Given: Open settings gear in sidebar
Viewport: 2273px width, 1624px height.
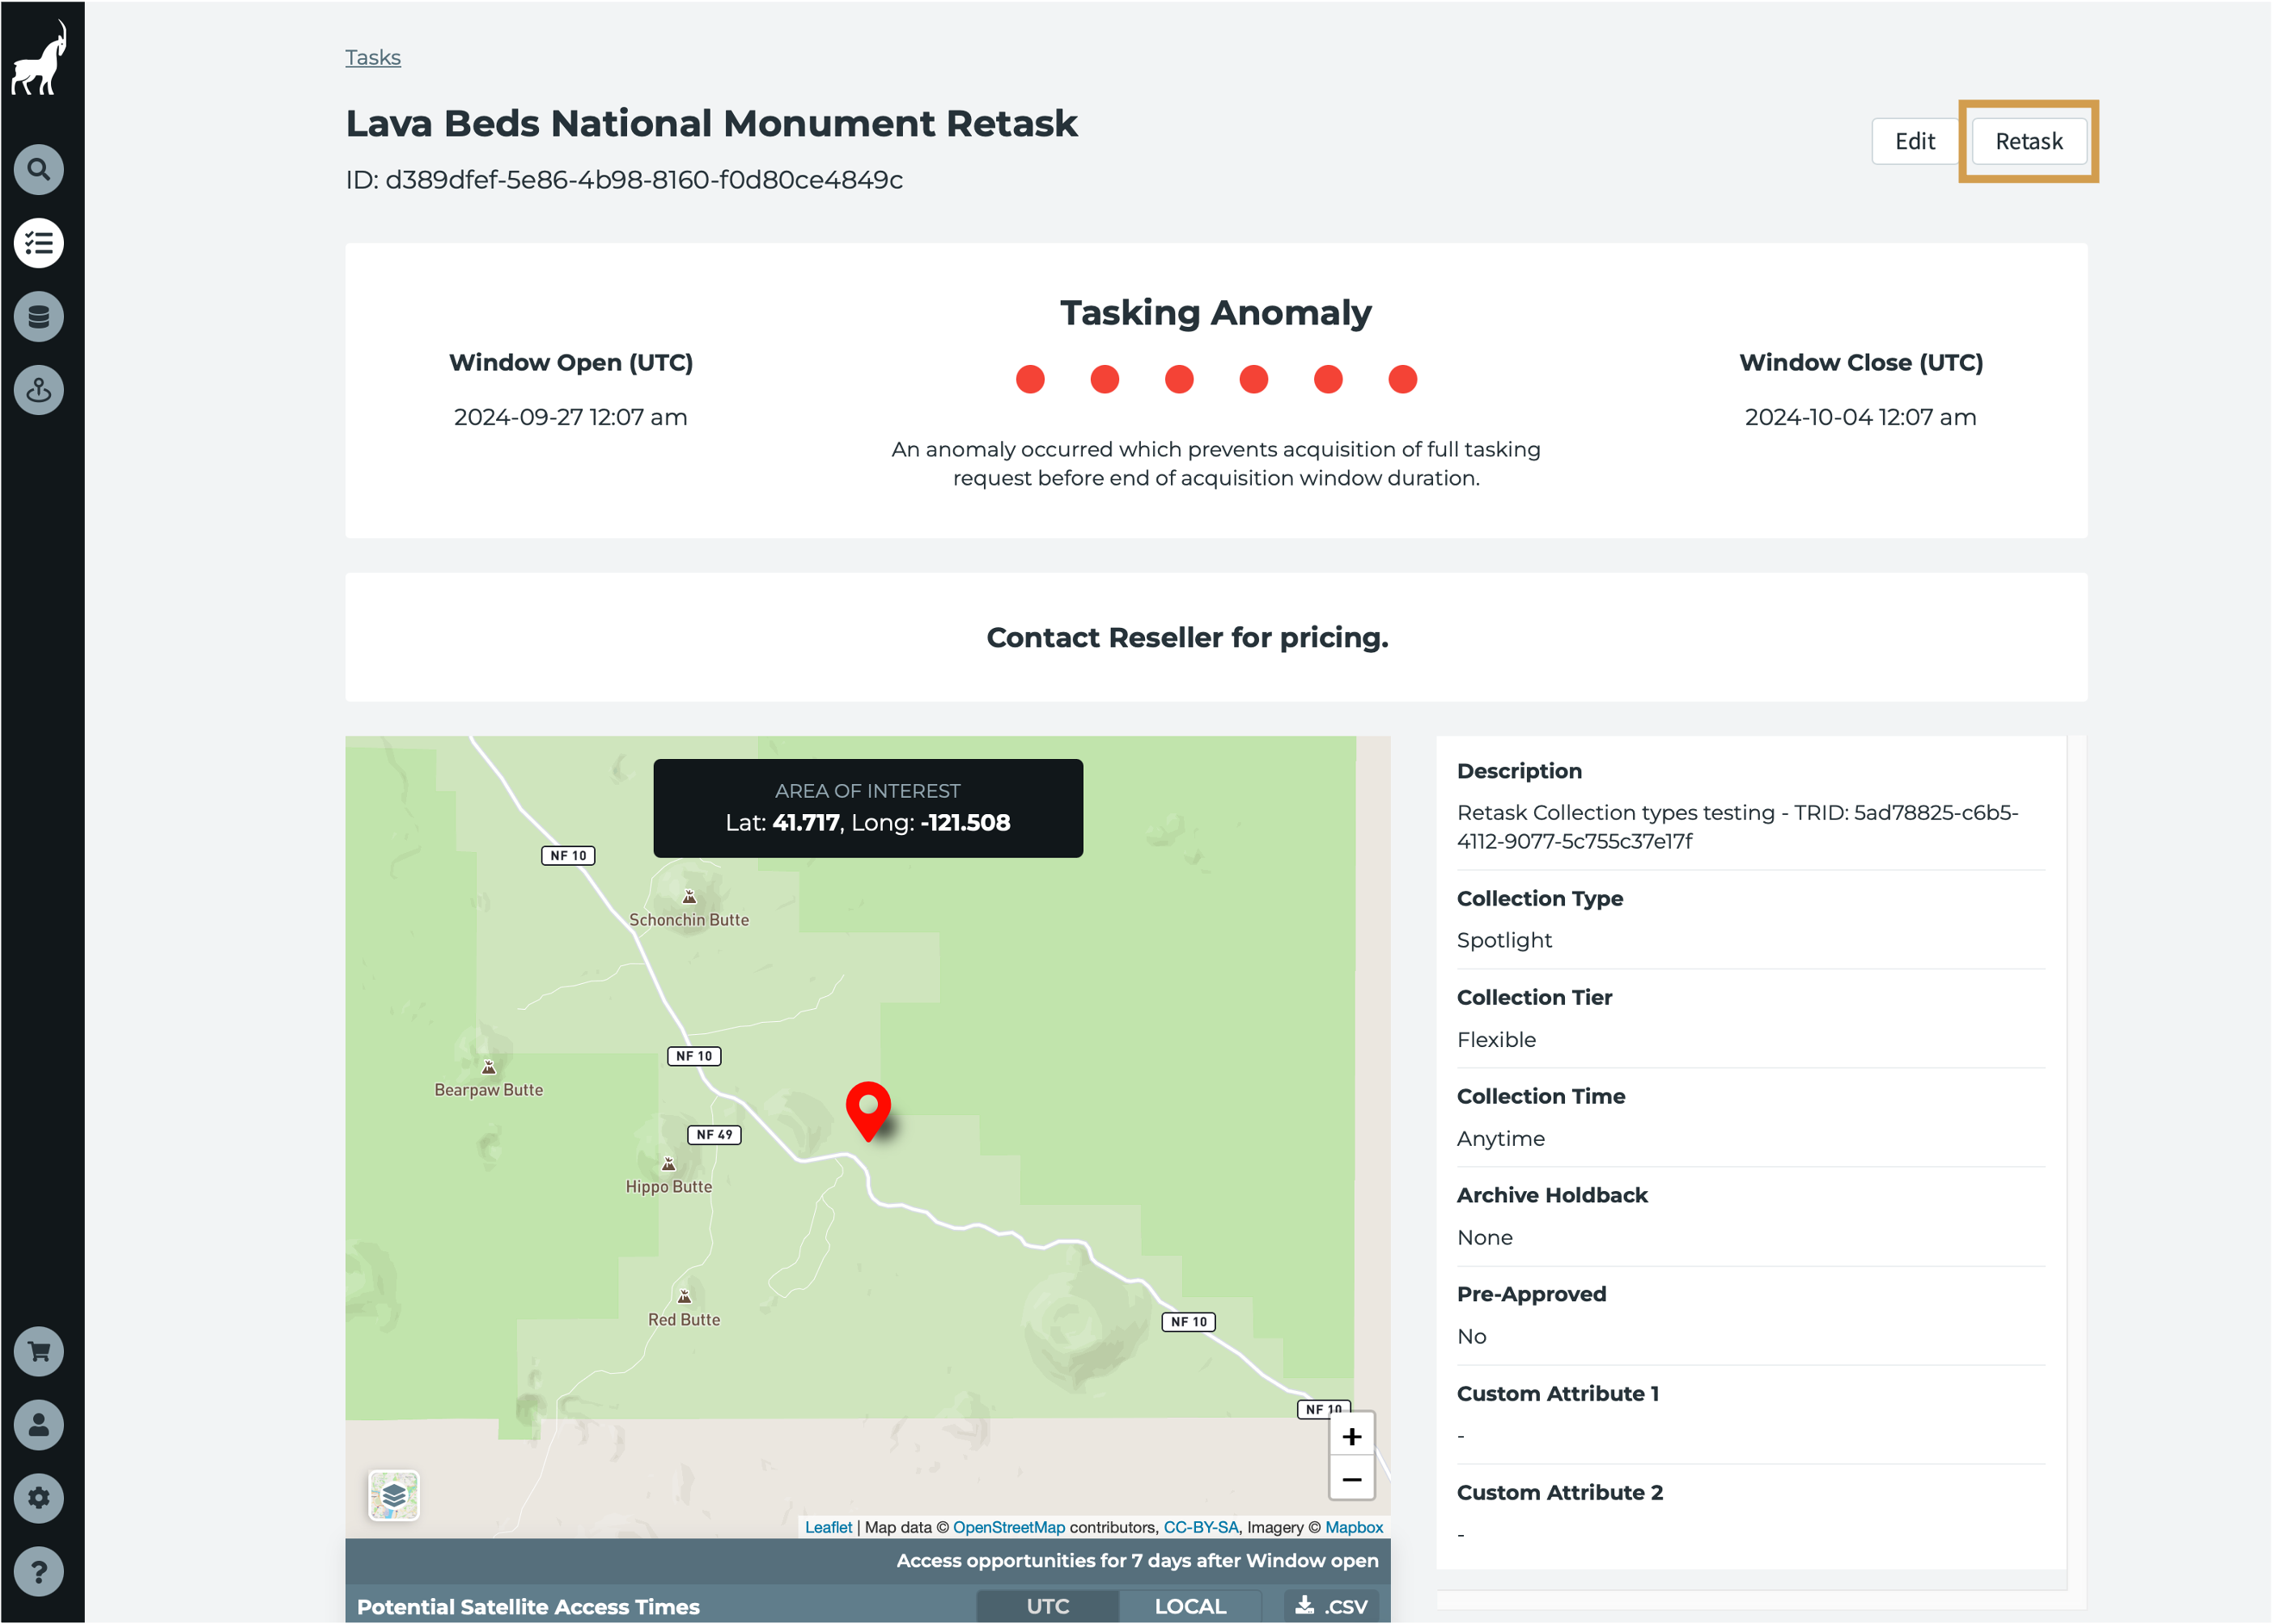Looking at the screenshot, I should (x=39, y=1498).
